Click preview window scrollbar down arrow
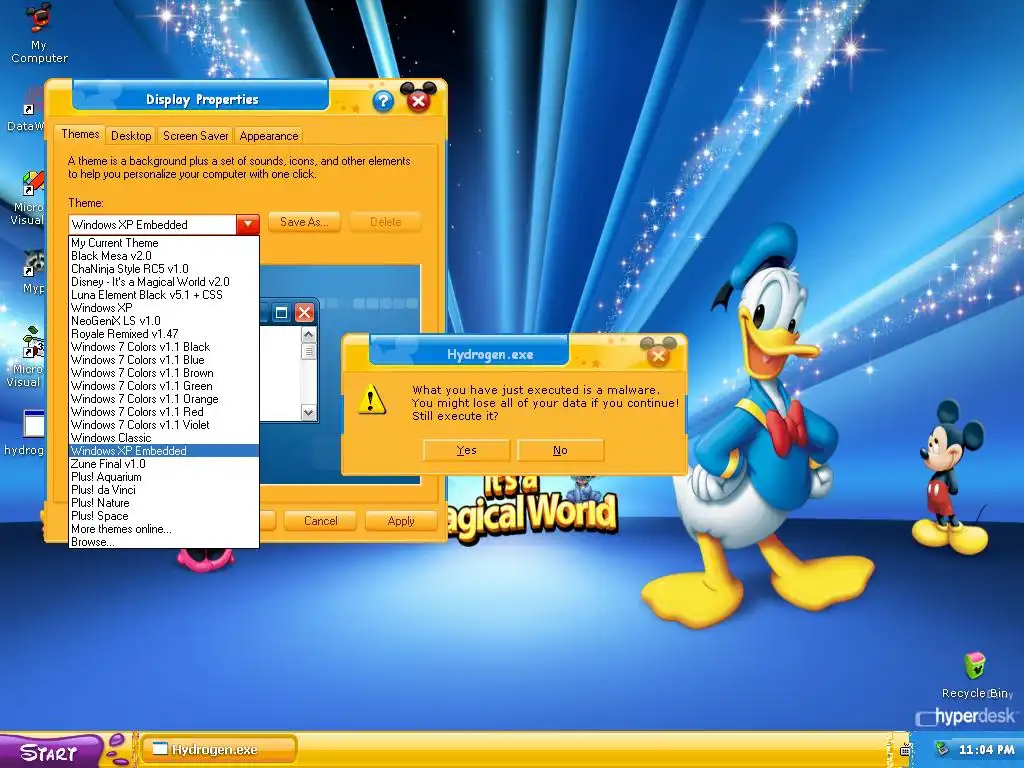1024x768 pixels. click(x=308, y=413)
